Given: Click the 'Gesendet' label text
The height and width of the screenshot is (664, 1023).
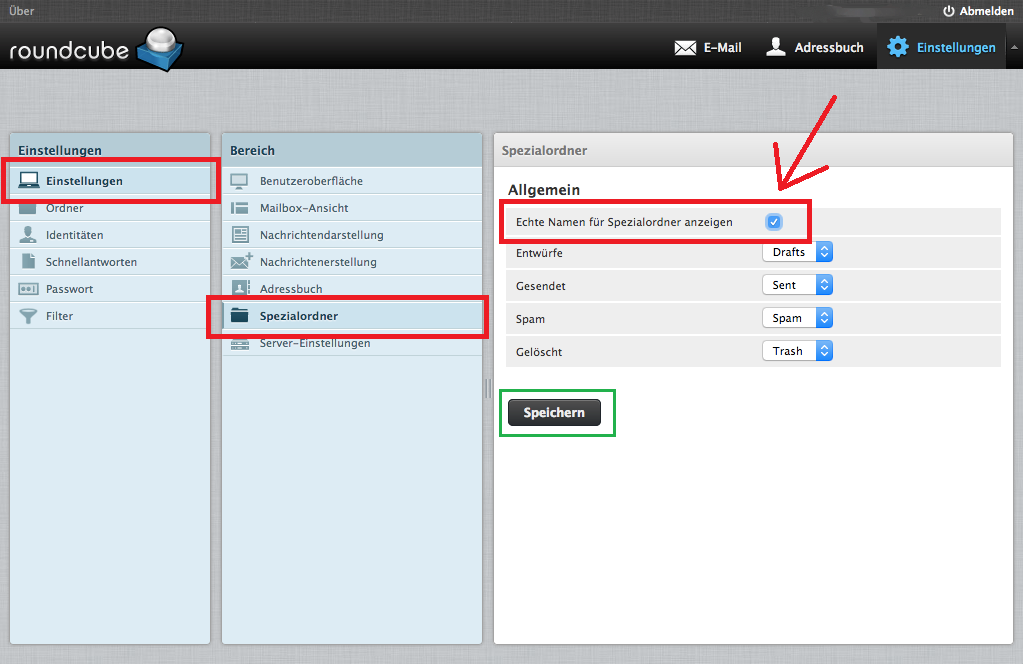Looking at the screenshot, I should [540, 286].
